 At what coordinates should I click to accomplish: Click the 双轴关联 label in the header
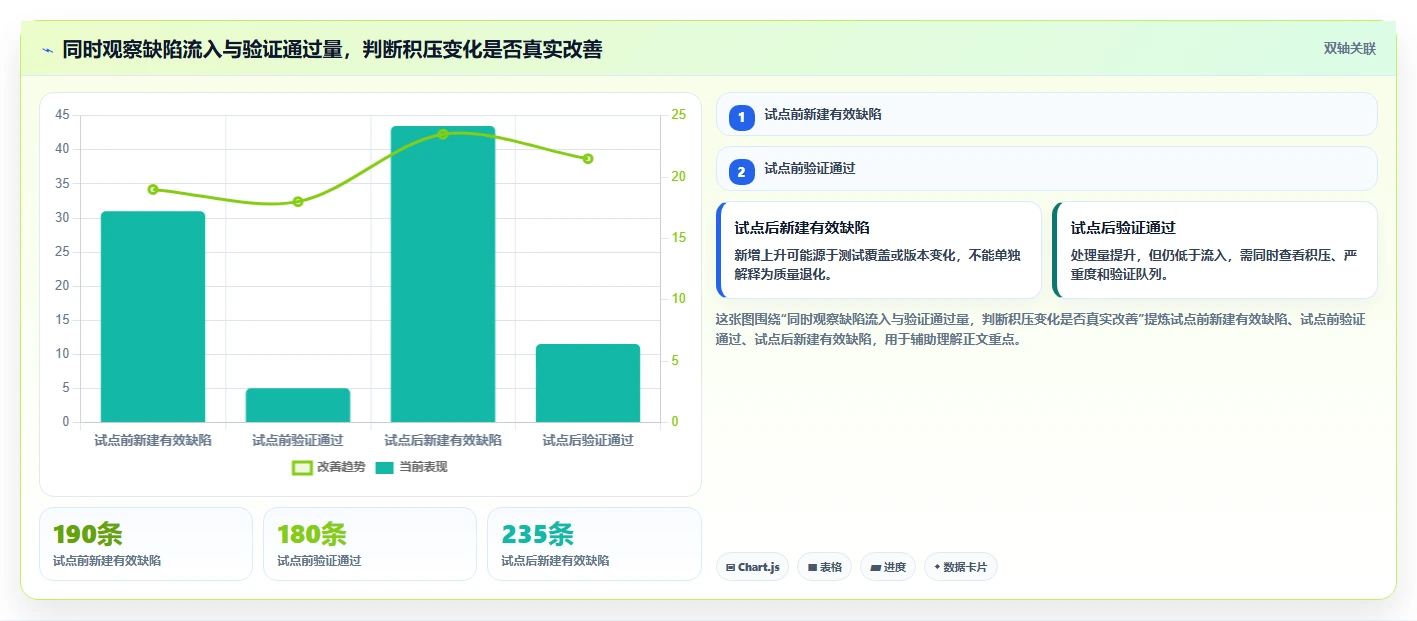[x=1350, y=49]
